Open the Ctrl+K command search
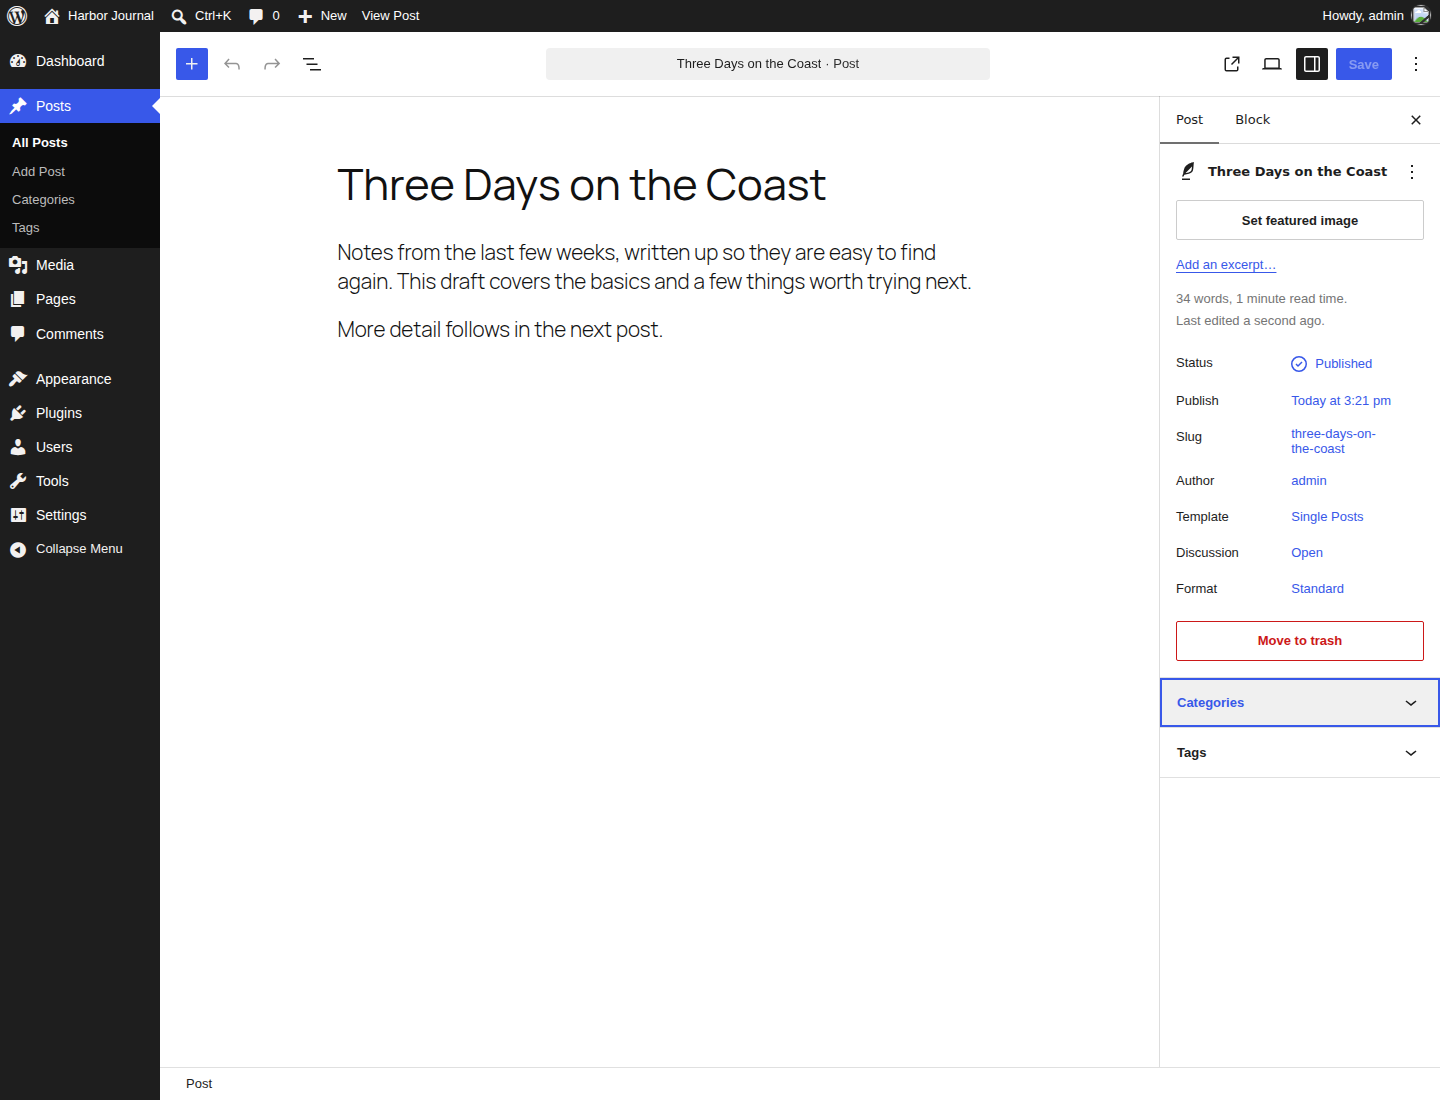Viewport: 1440px width, 1100px height. [x=201, y=16]
